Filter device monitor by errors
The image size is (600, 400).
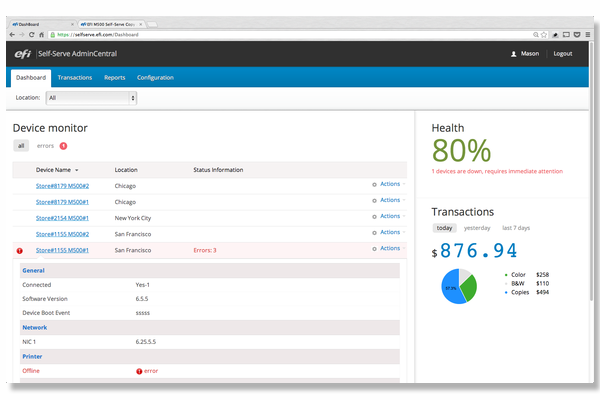(45, 146)
